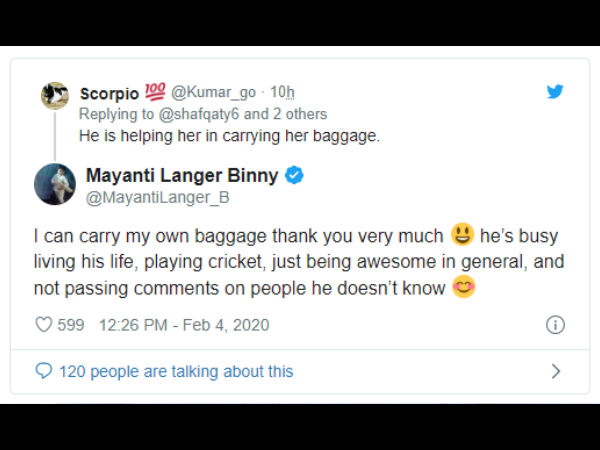This screenshot has height=450, width=600.
Task: Open Scorpio's profile picture
Action: [x=55, y=95]
